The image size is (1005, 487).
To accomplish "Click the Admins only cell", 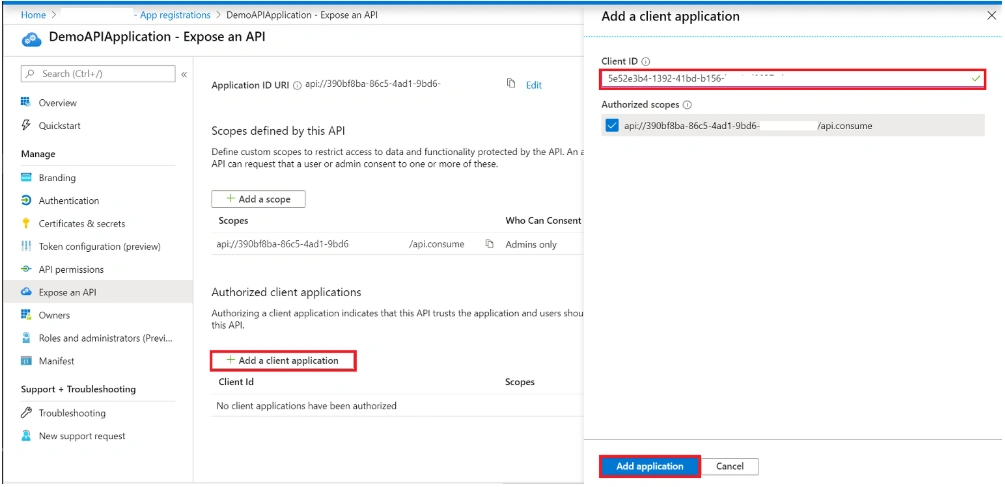I will pyautogui.click(x=531, y=244).
